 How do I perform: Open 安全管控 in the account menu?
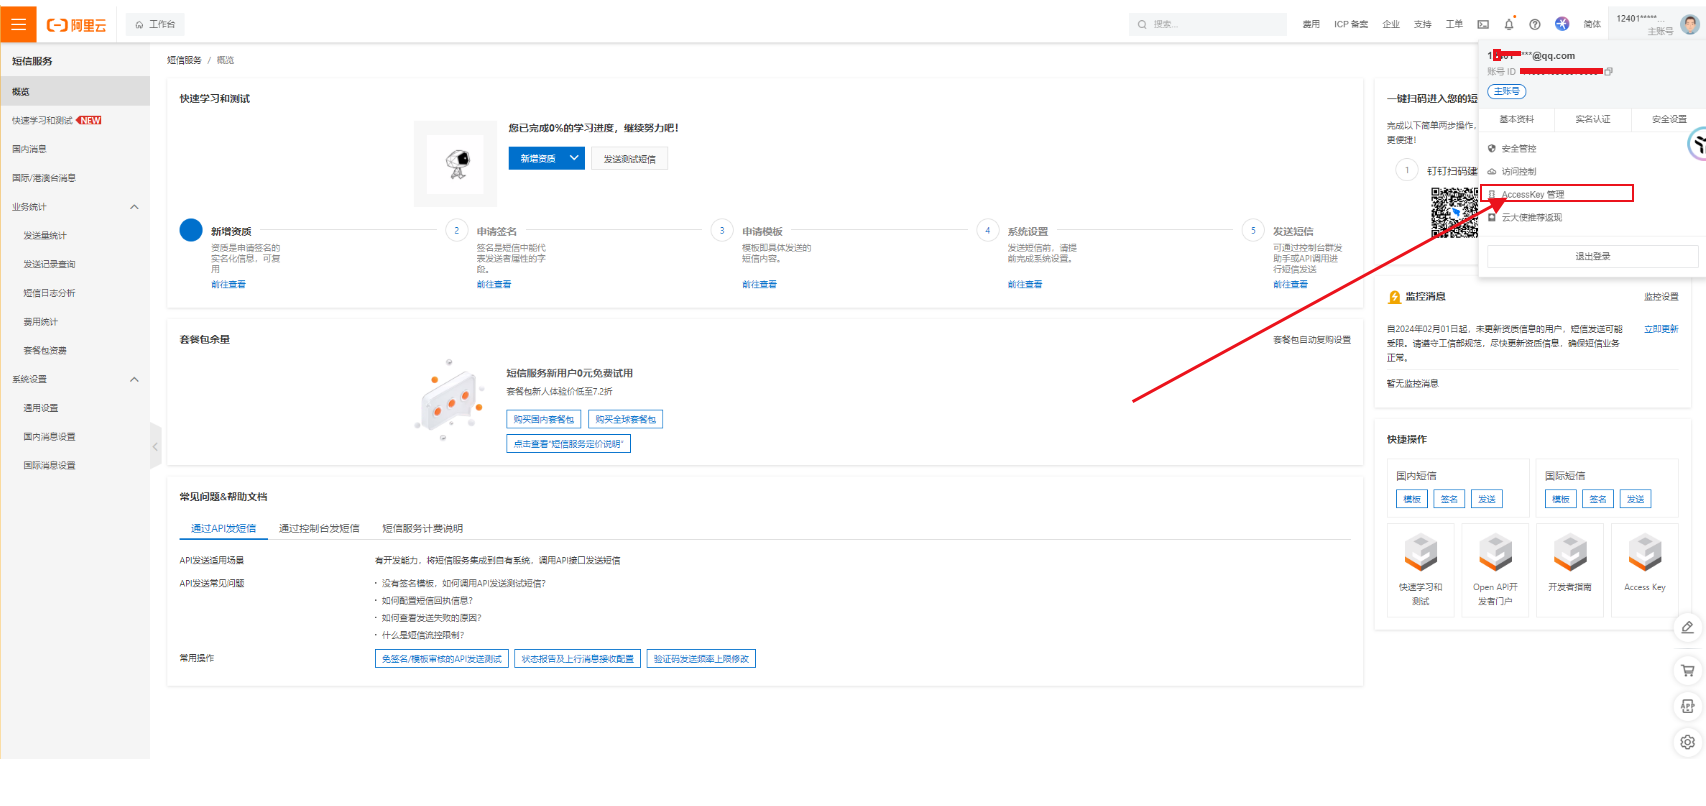(1518, 148)
